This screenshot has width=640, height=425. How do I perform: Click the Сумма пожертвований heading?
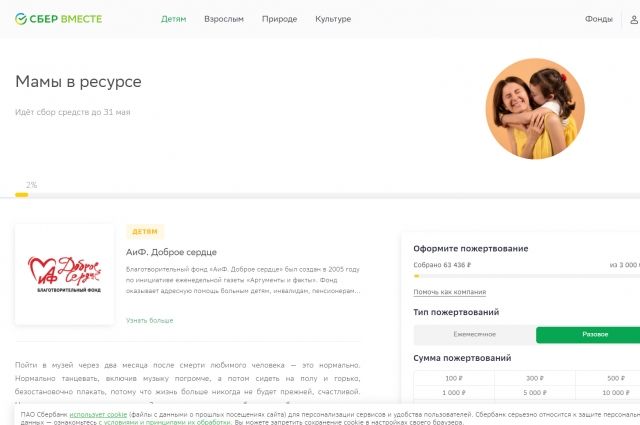(x=462, y=358)
